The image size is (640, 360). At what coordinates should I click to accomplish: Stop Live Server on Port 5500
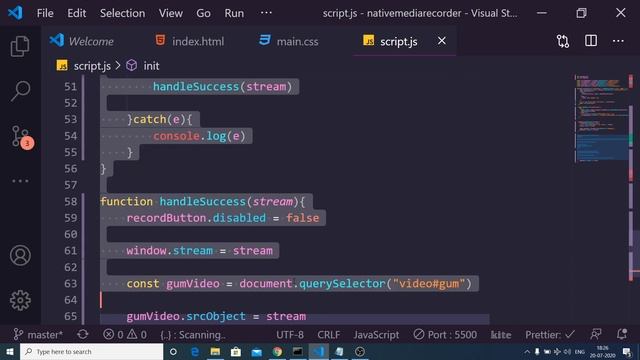point(445,335)
